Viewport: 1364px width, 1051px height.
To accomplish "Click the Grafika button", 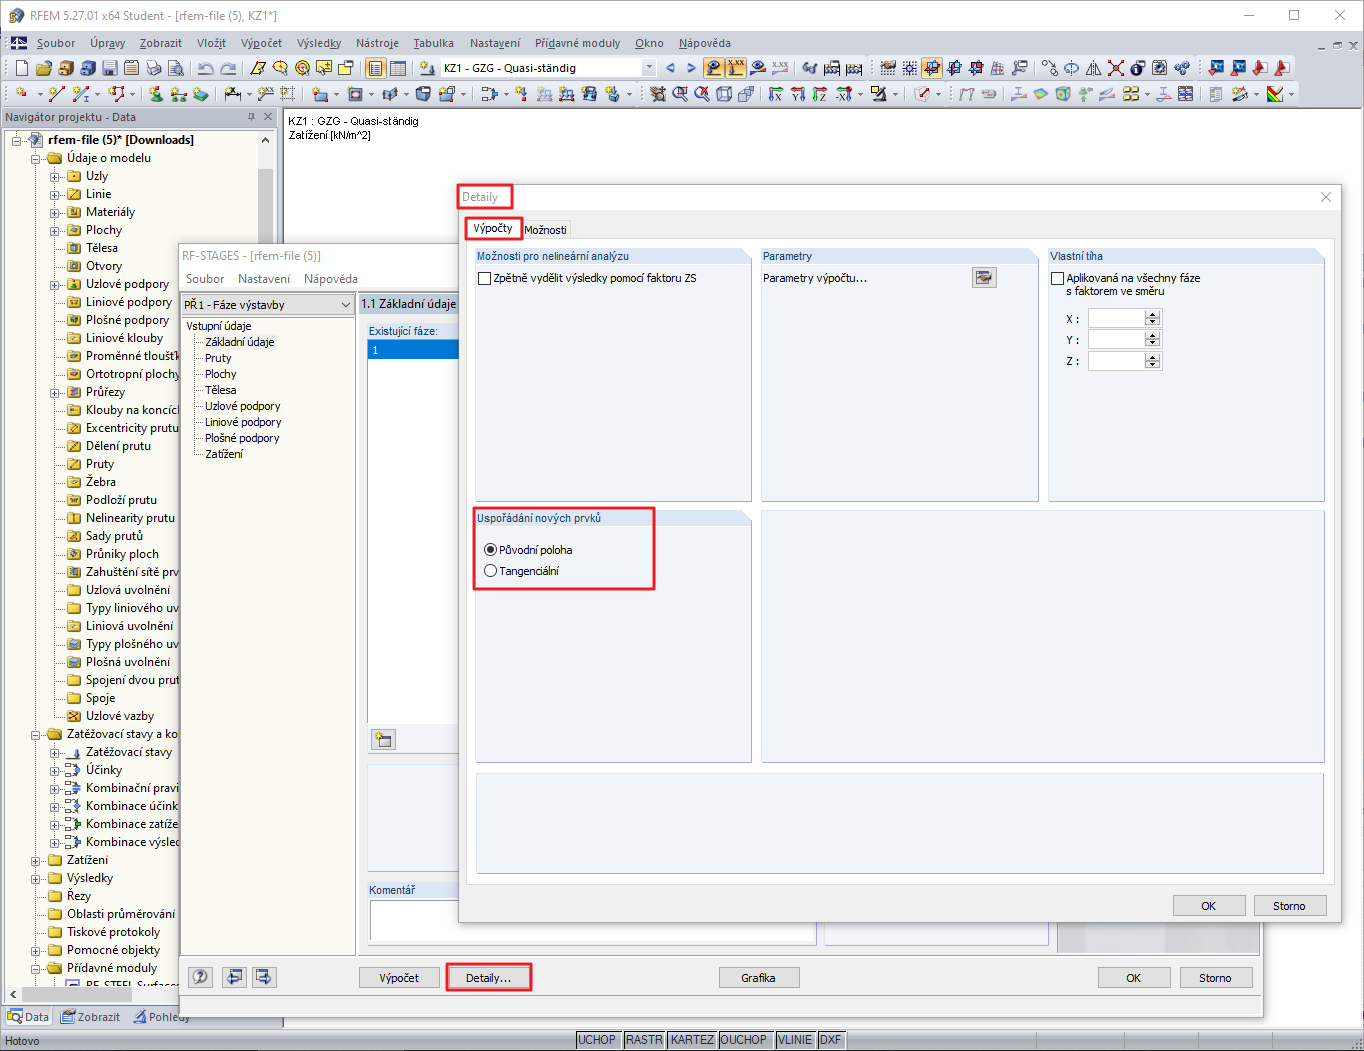I will point(758,978).
